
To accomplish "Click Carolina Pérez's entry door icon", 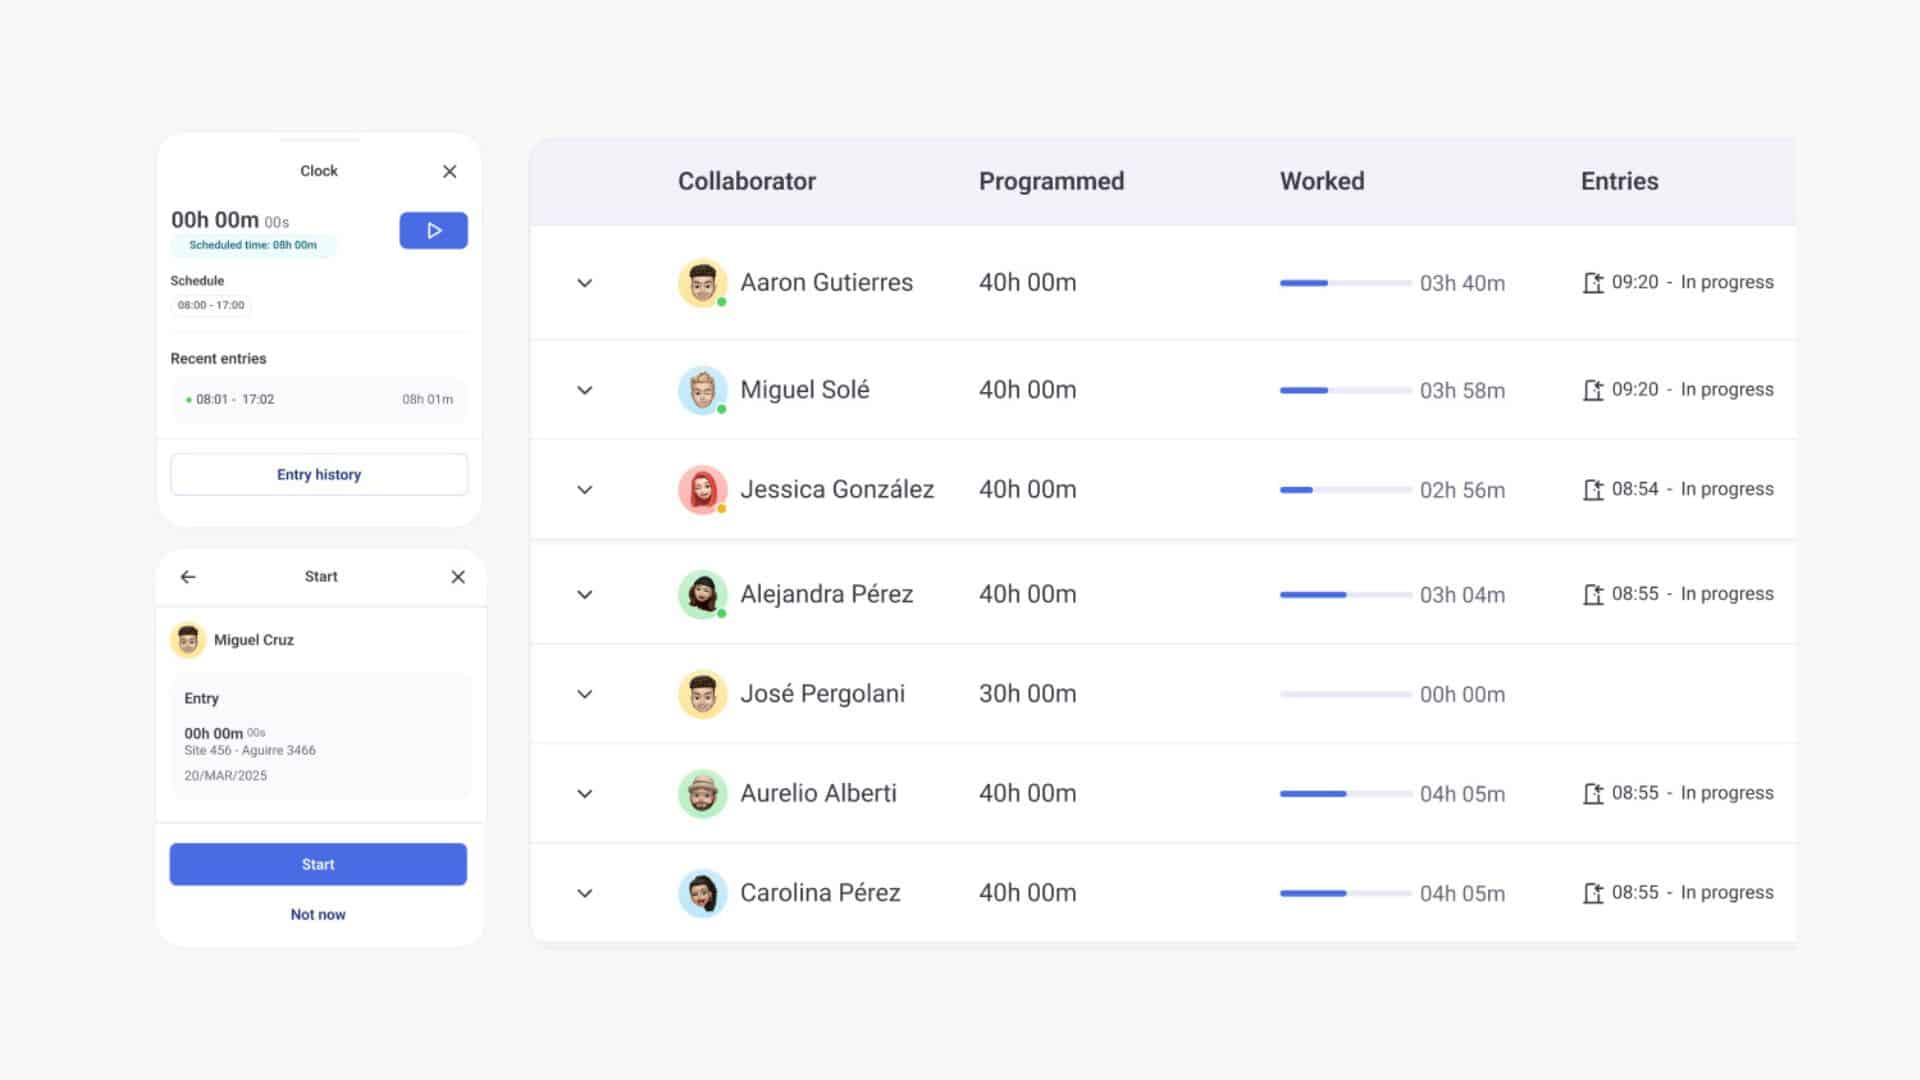I will (1593, 893).
